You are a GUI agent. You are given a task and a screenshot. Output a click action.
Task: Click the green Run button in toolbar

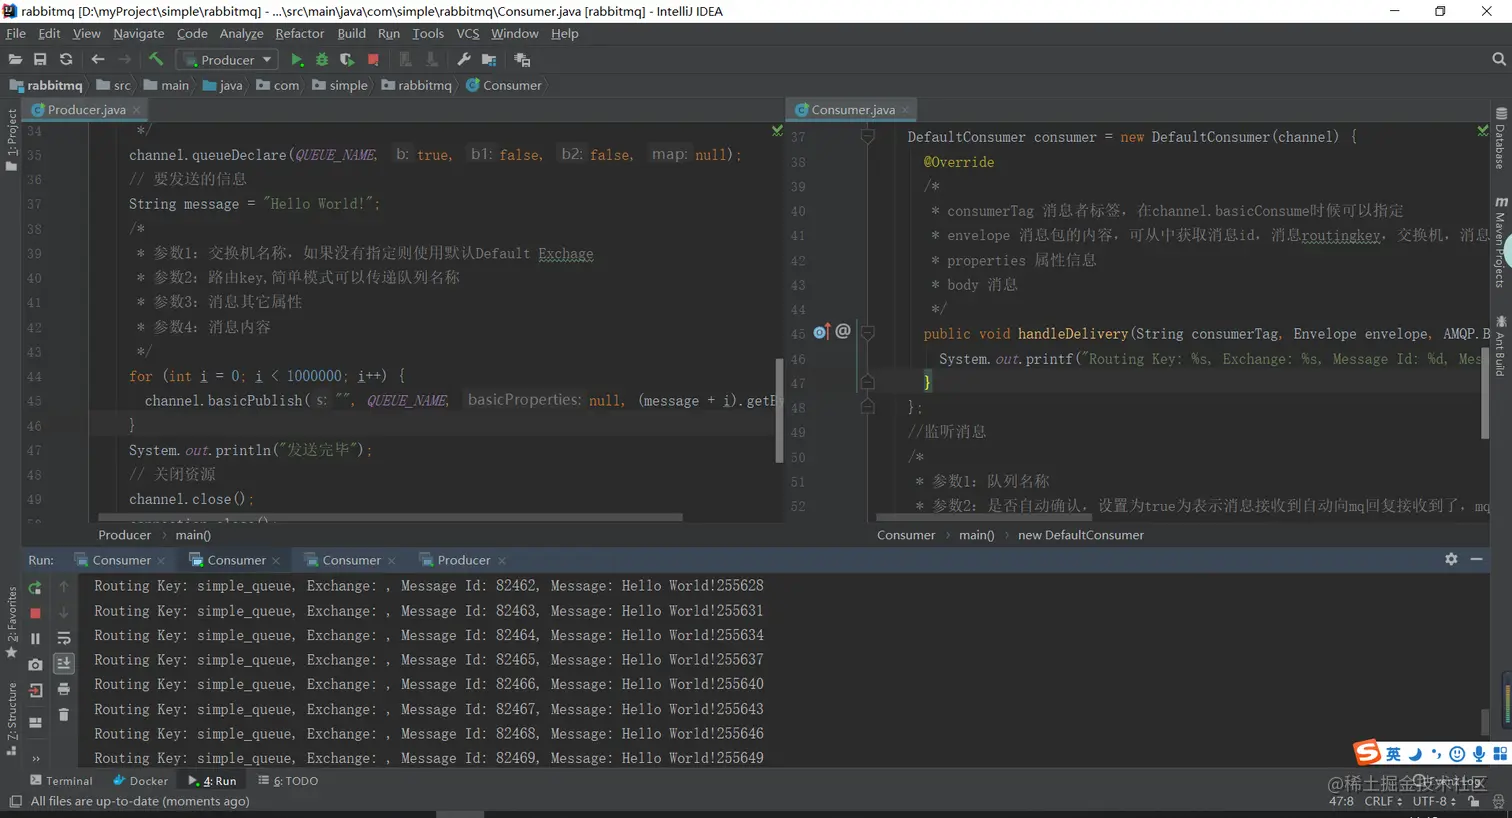[297, 60]
